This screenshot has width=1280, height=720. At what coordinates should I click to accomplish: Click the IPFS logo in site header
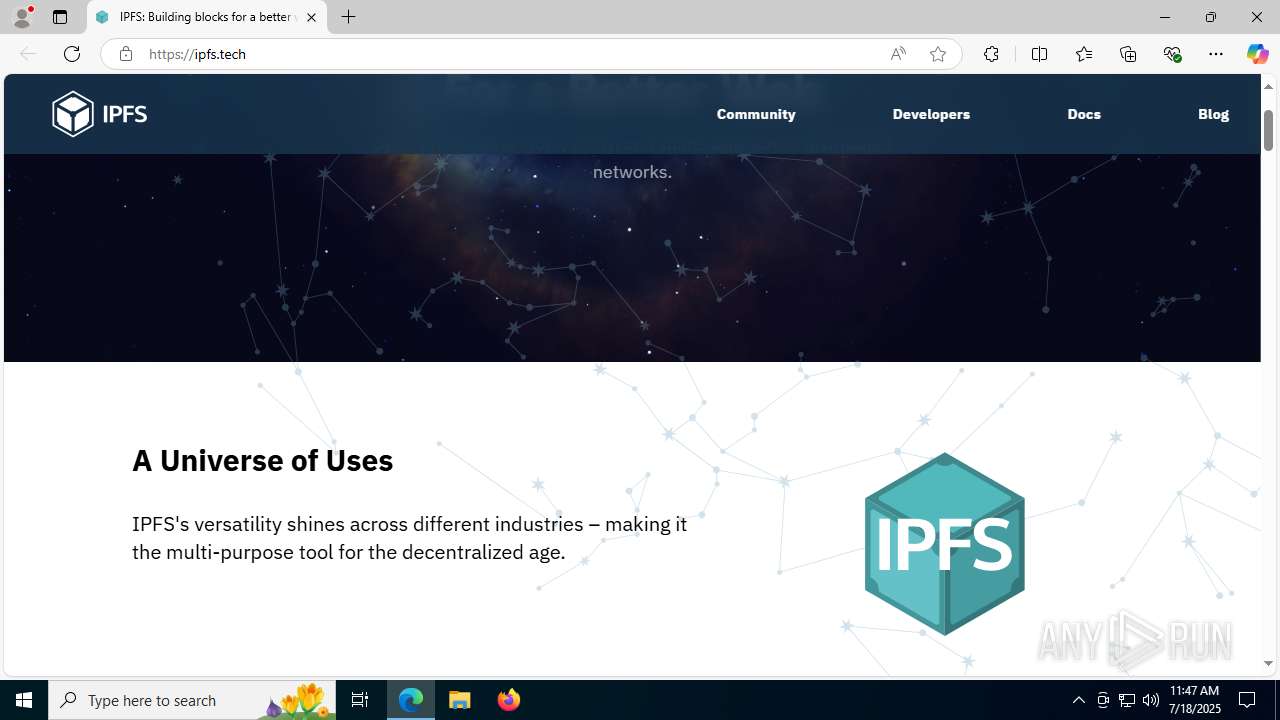pyautogui.click(x=99, y=114)
